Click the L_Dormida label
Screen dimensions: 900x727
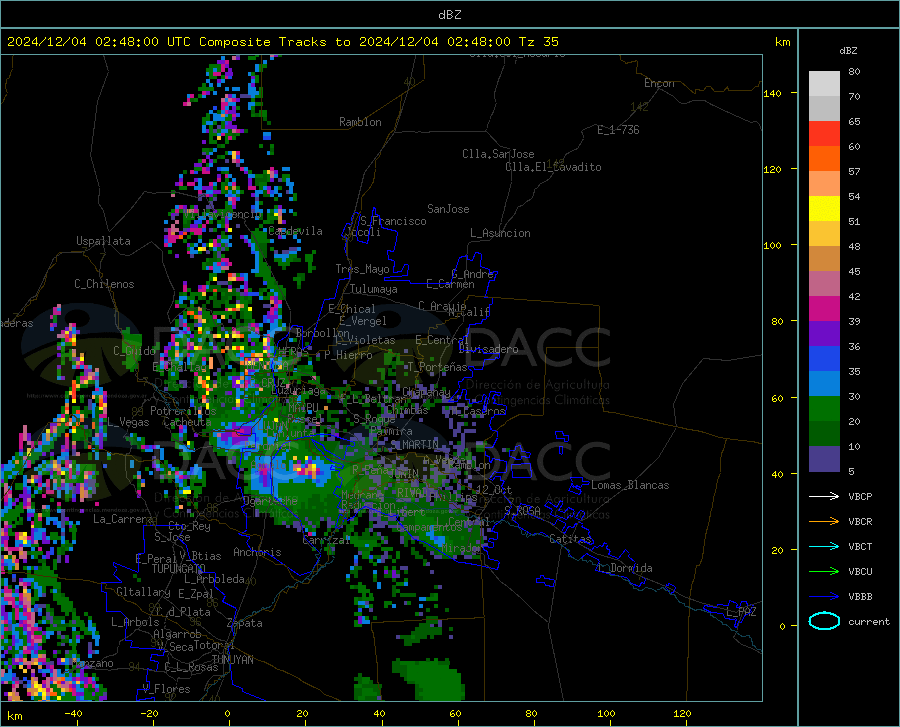(x=624, y=568)
